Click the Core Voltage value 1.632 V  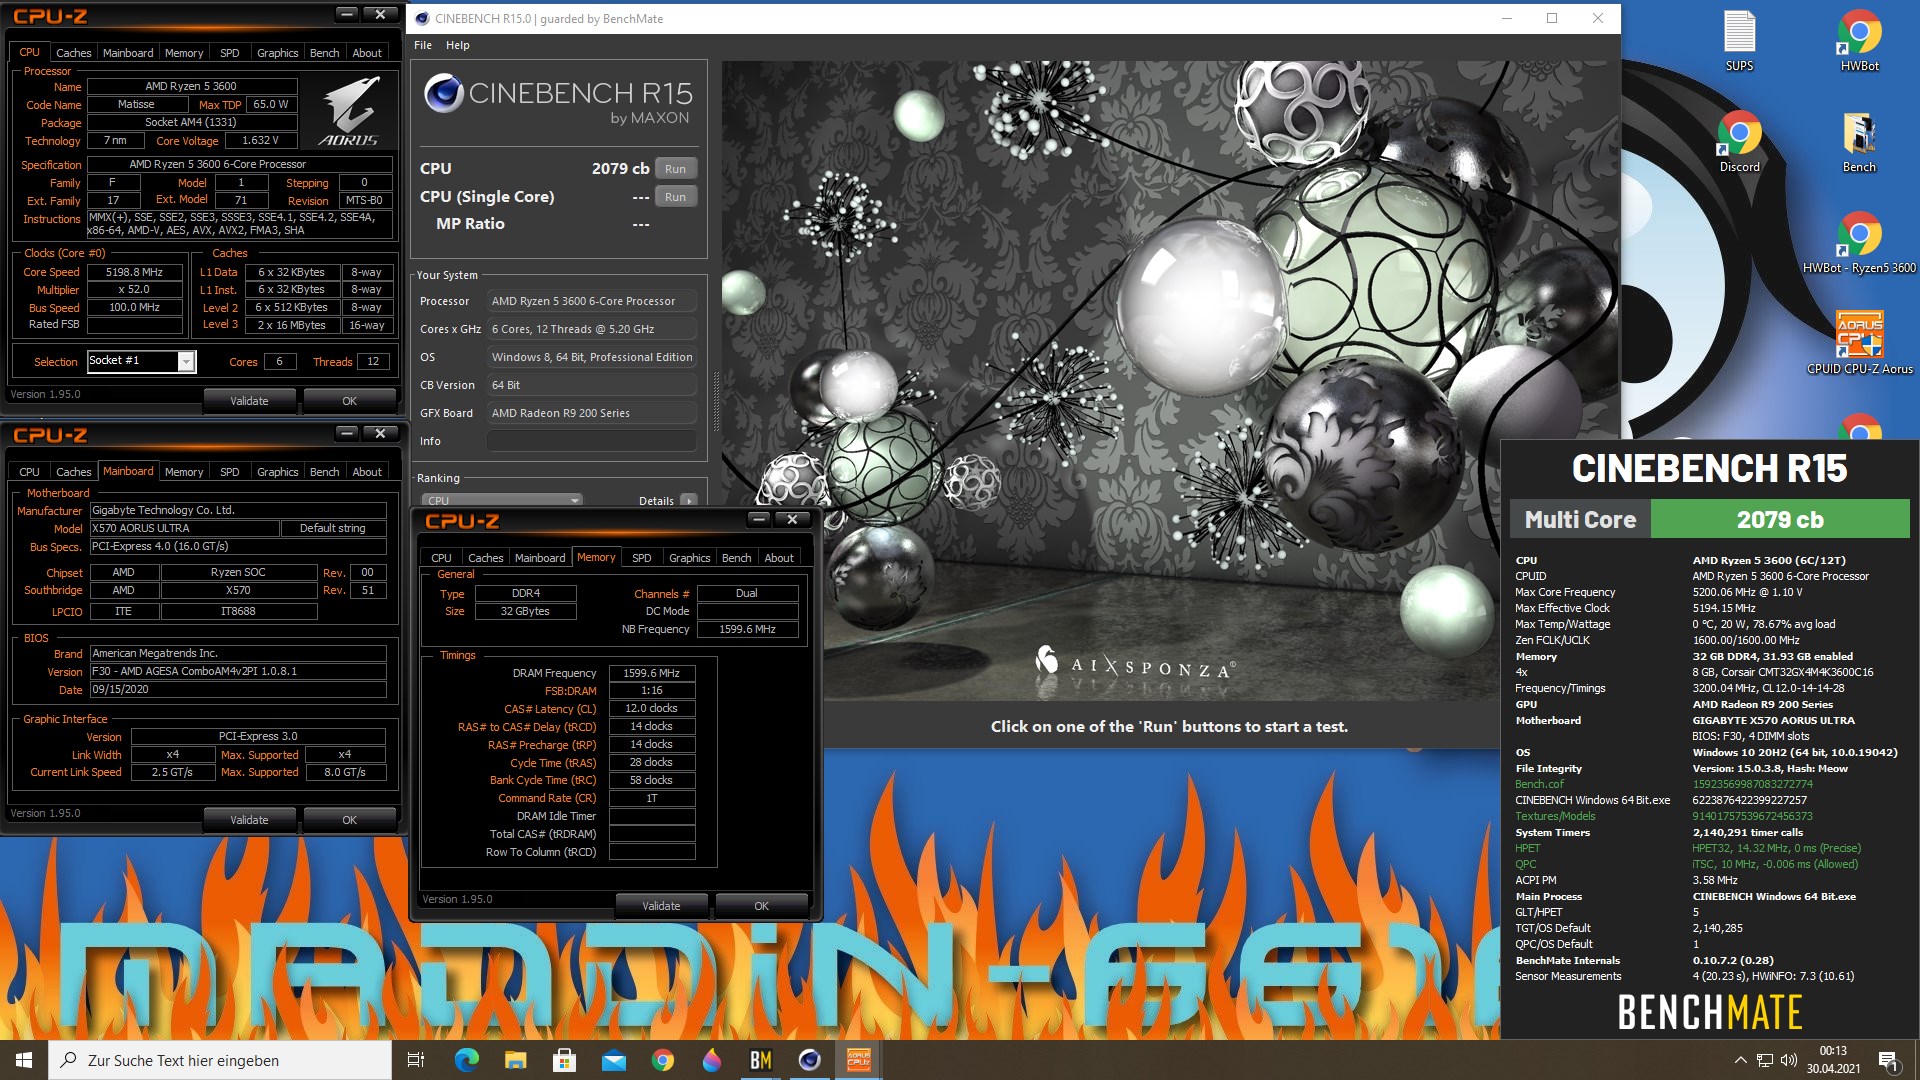(x=260, y=141)
